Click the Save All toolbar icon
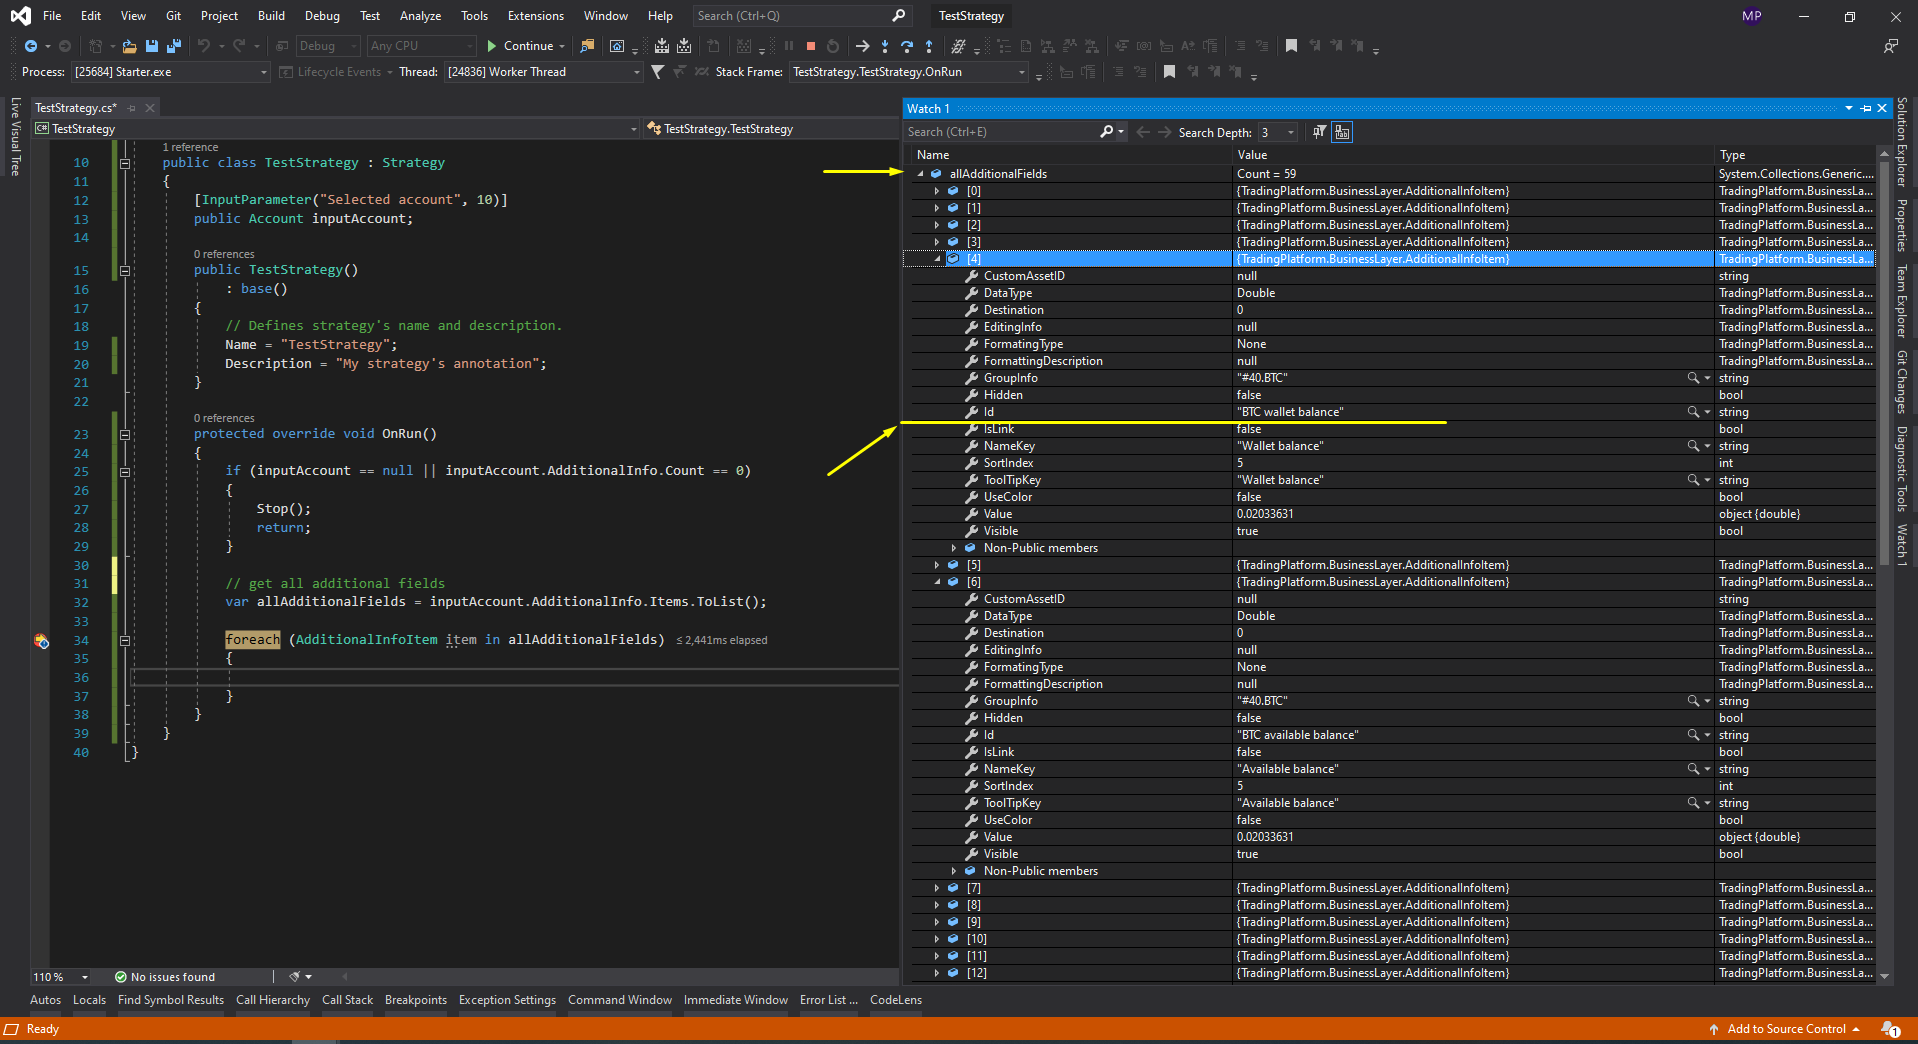Image resolution: width=1918 pixels, height=1044 pixels. coord(173,46)
